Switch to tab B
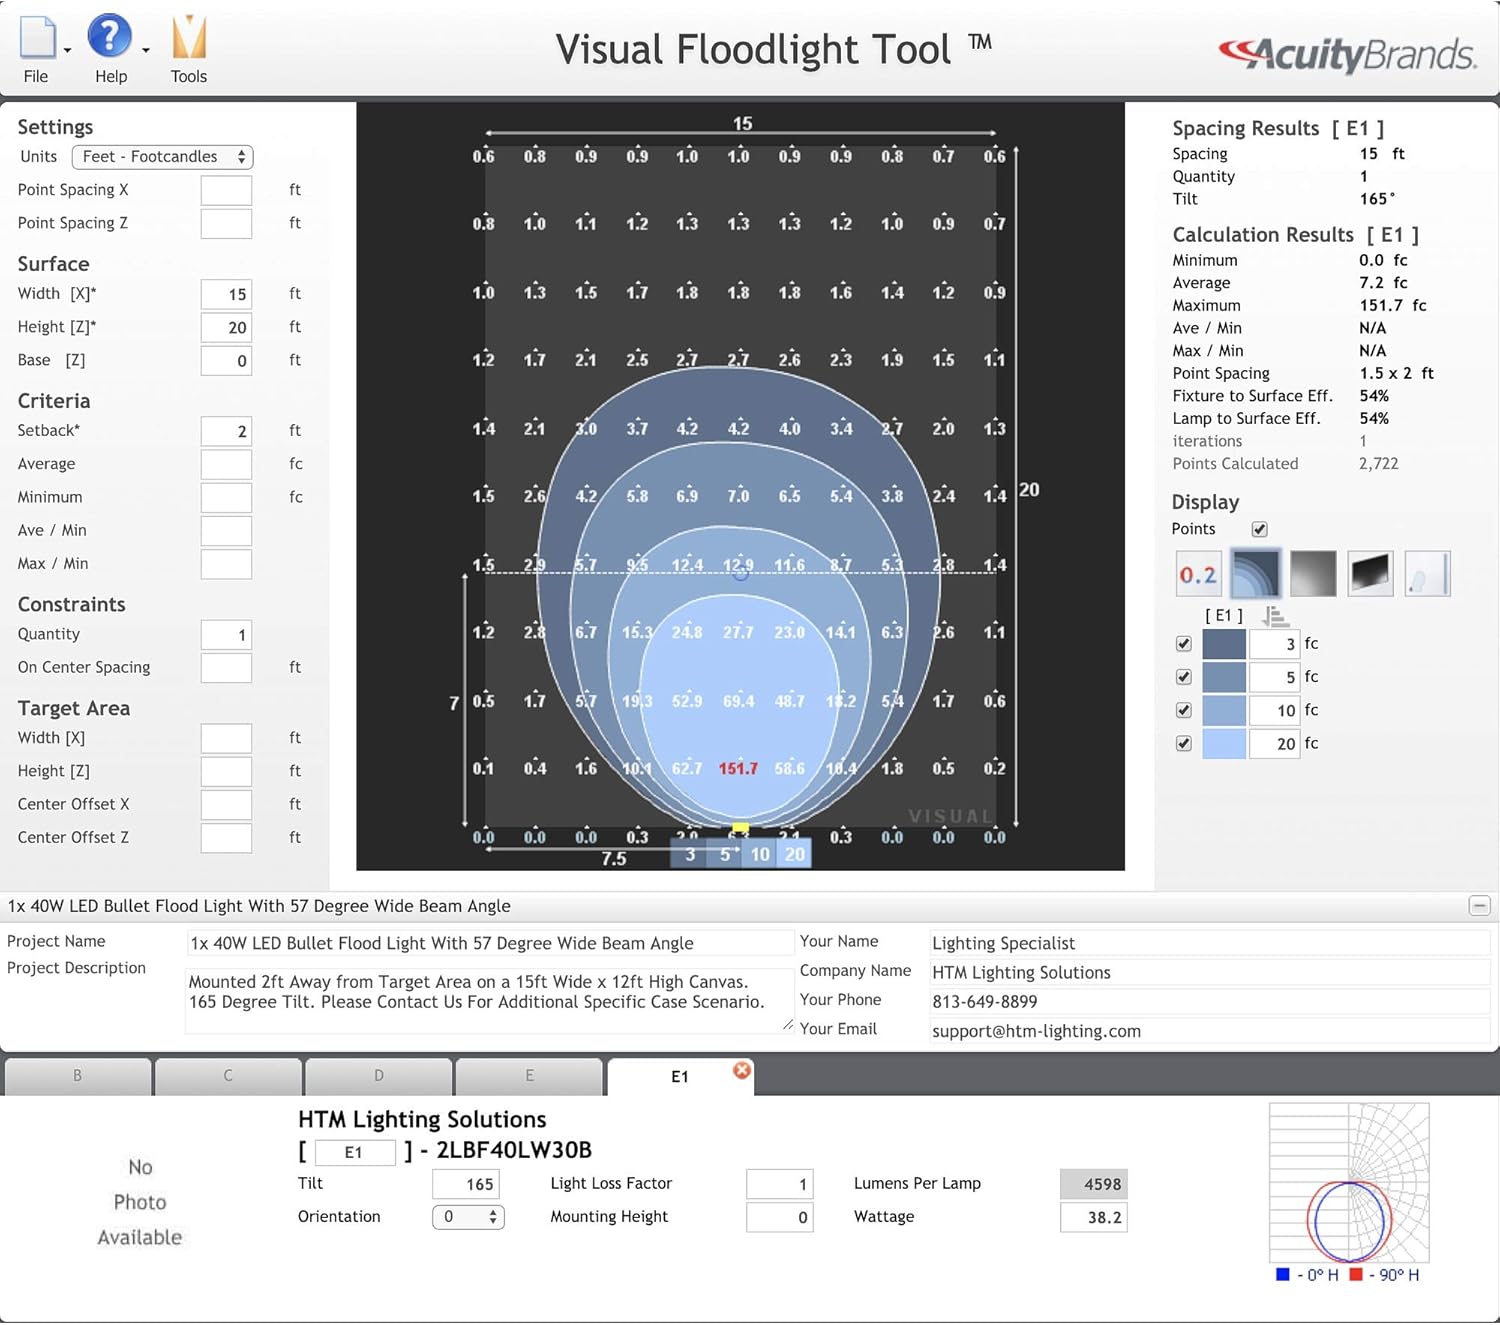Viewport: 1500px width, 1325px height. point(78,1076)
